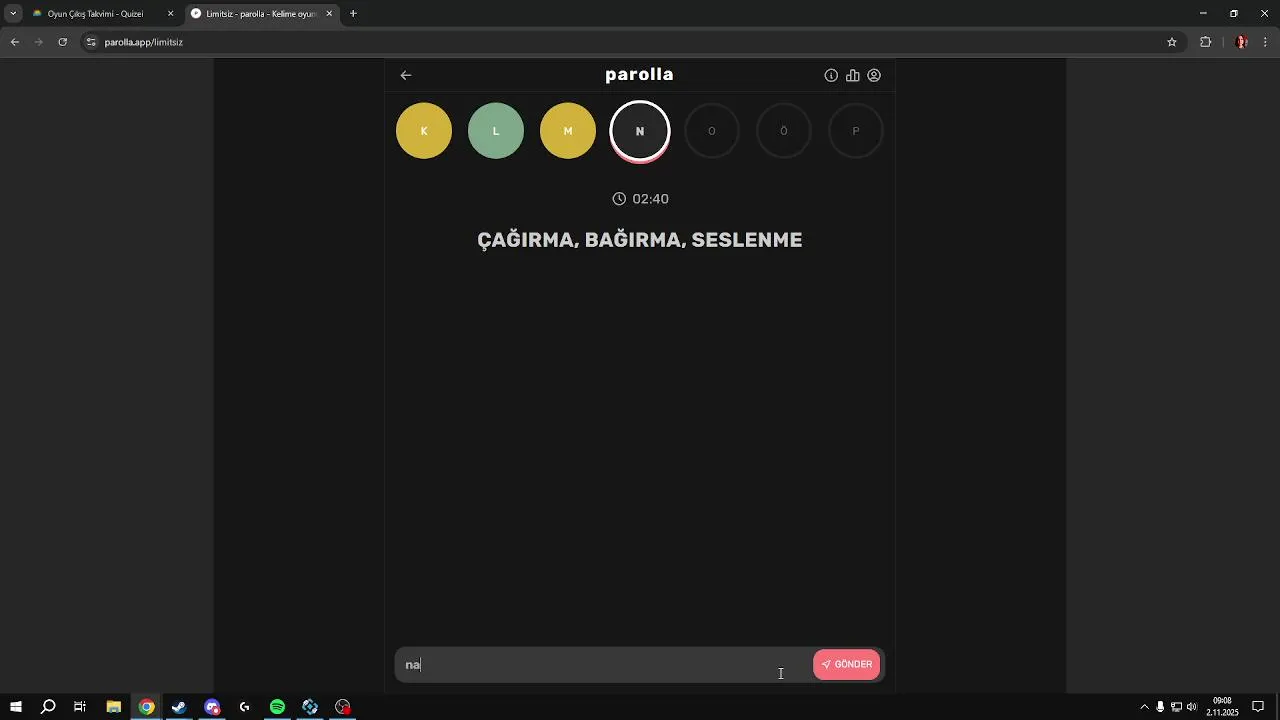
Task: Close the Oyun Çıkış Takvimi tab
Action: coord(170,14)
